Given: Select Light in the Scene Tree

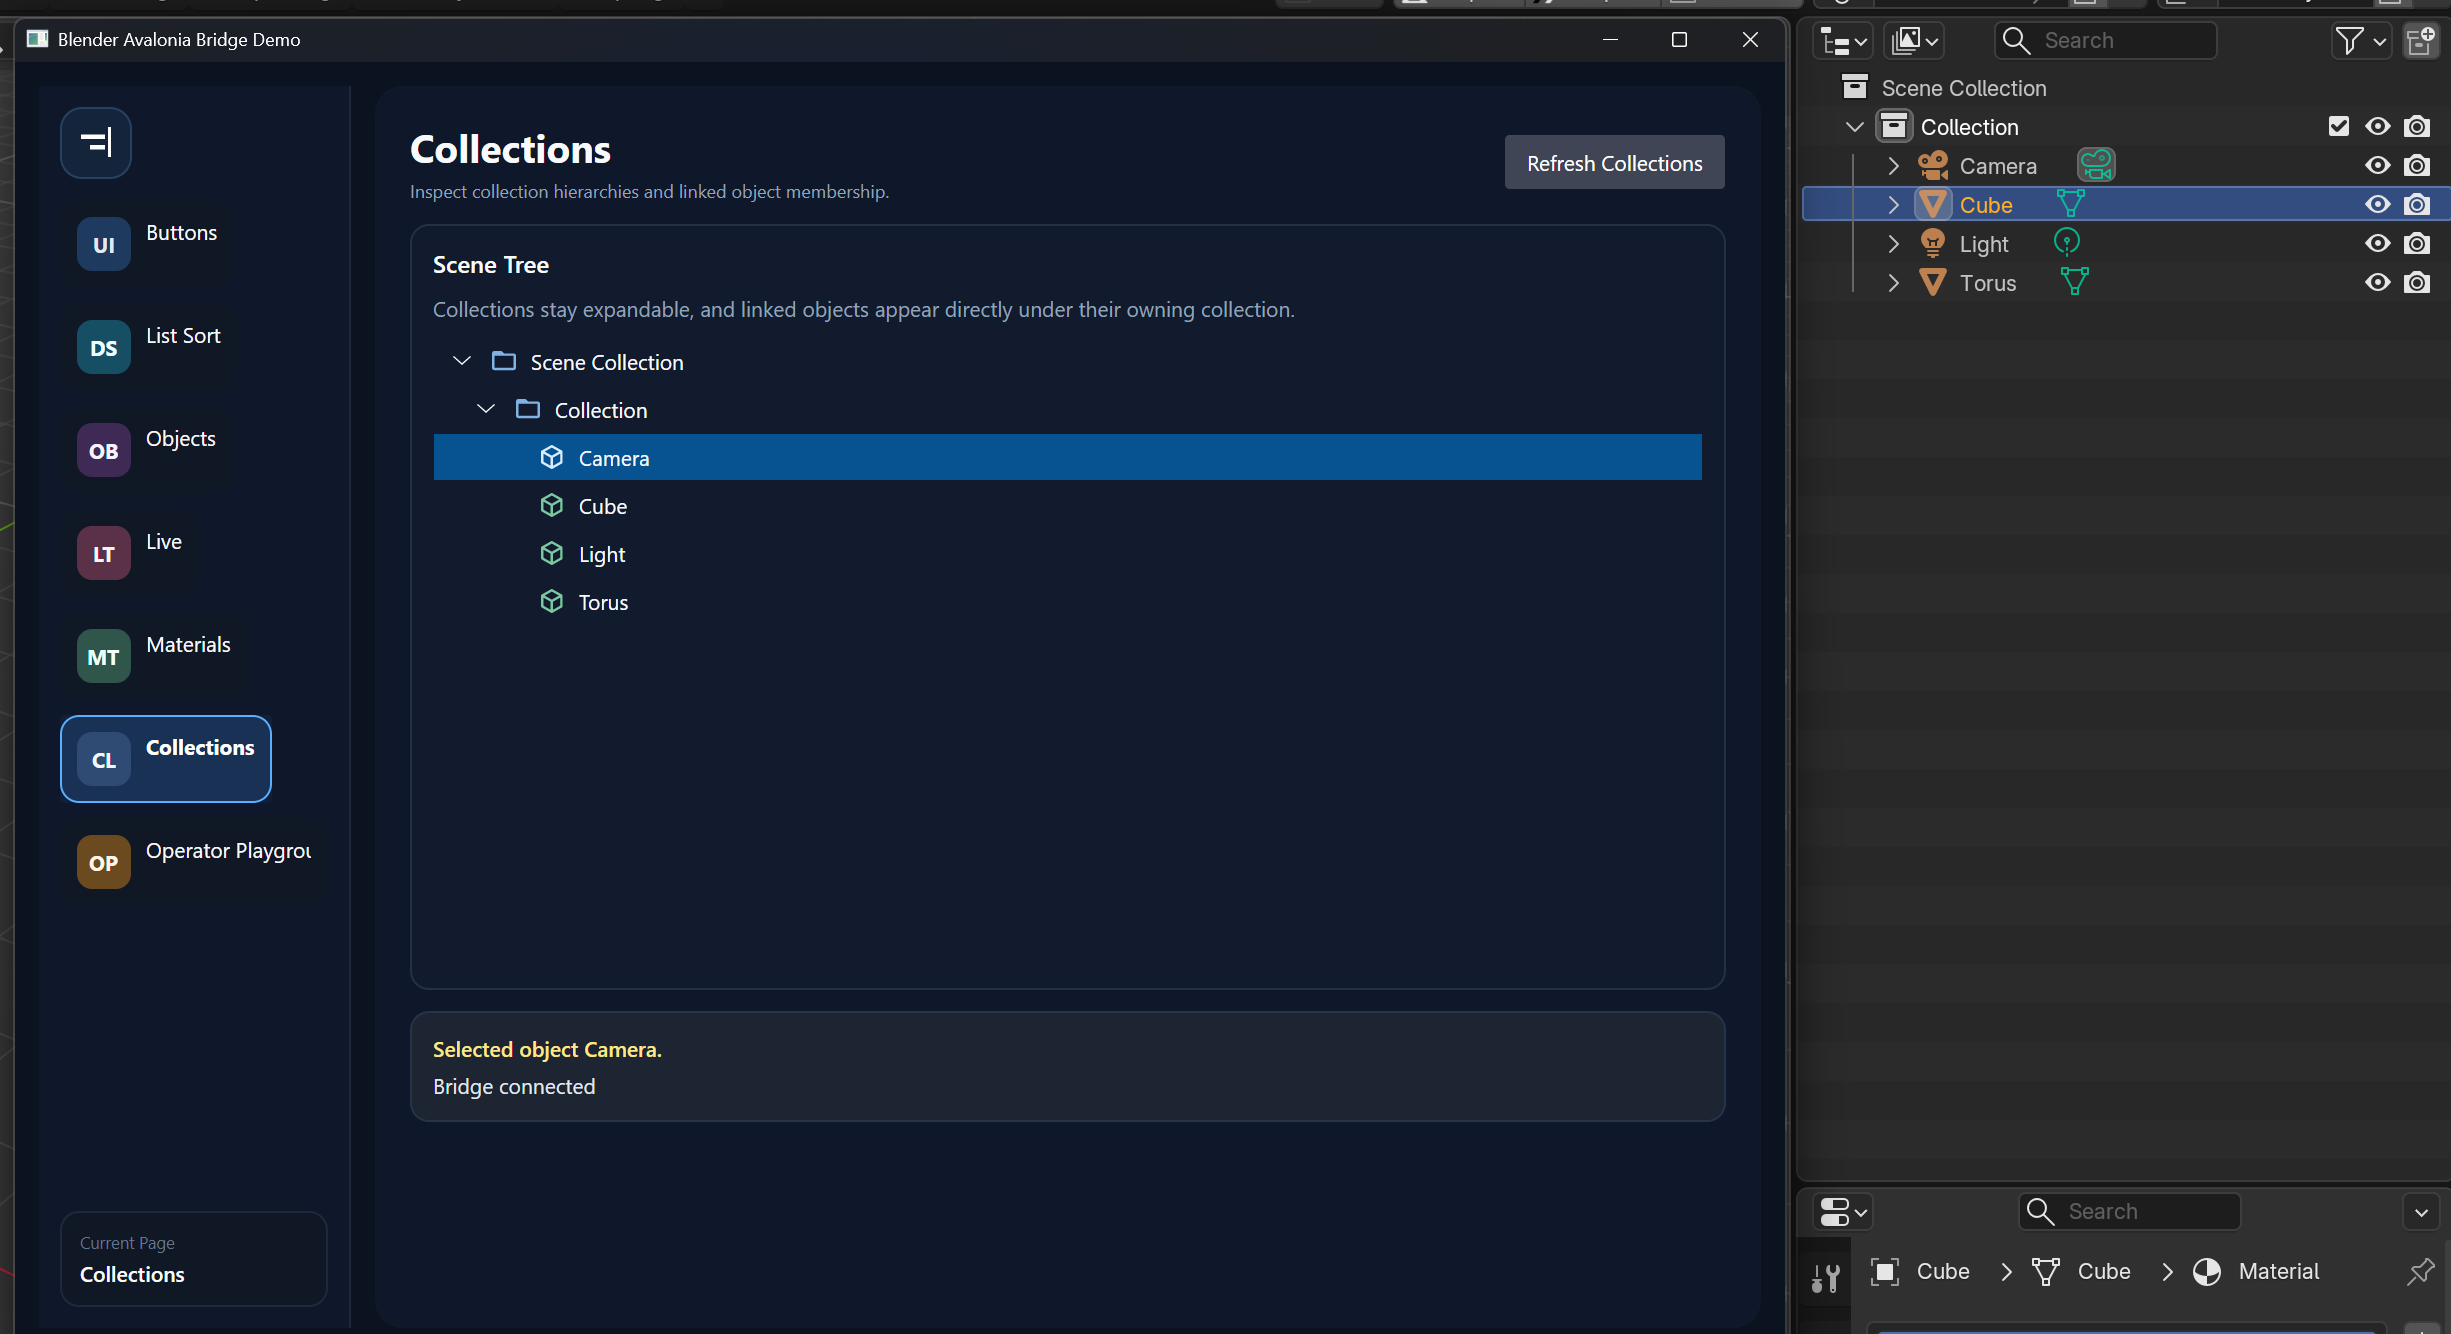Looking at the screenshot, I should pyautogui.click(x=1067, y=553).
